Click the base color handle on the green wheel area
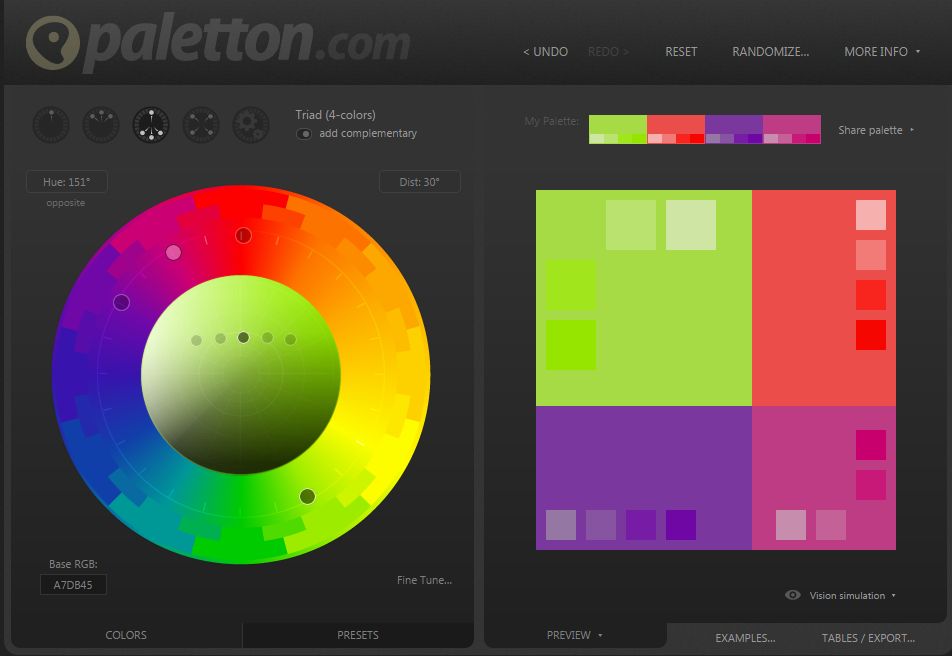This screenshot has height=656, width=952. (307, 496)
